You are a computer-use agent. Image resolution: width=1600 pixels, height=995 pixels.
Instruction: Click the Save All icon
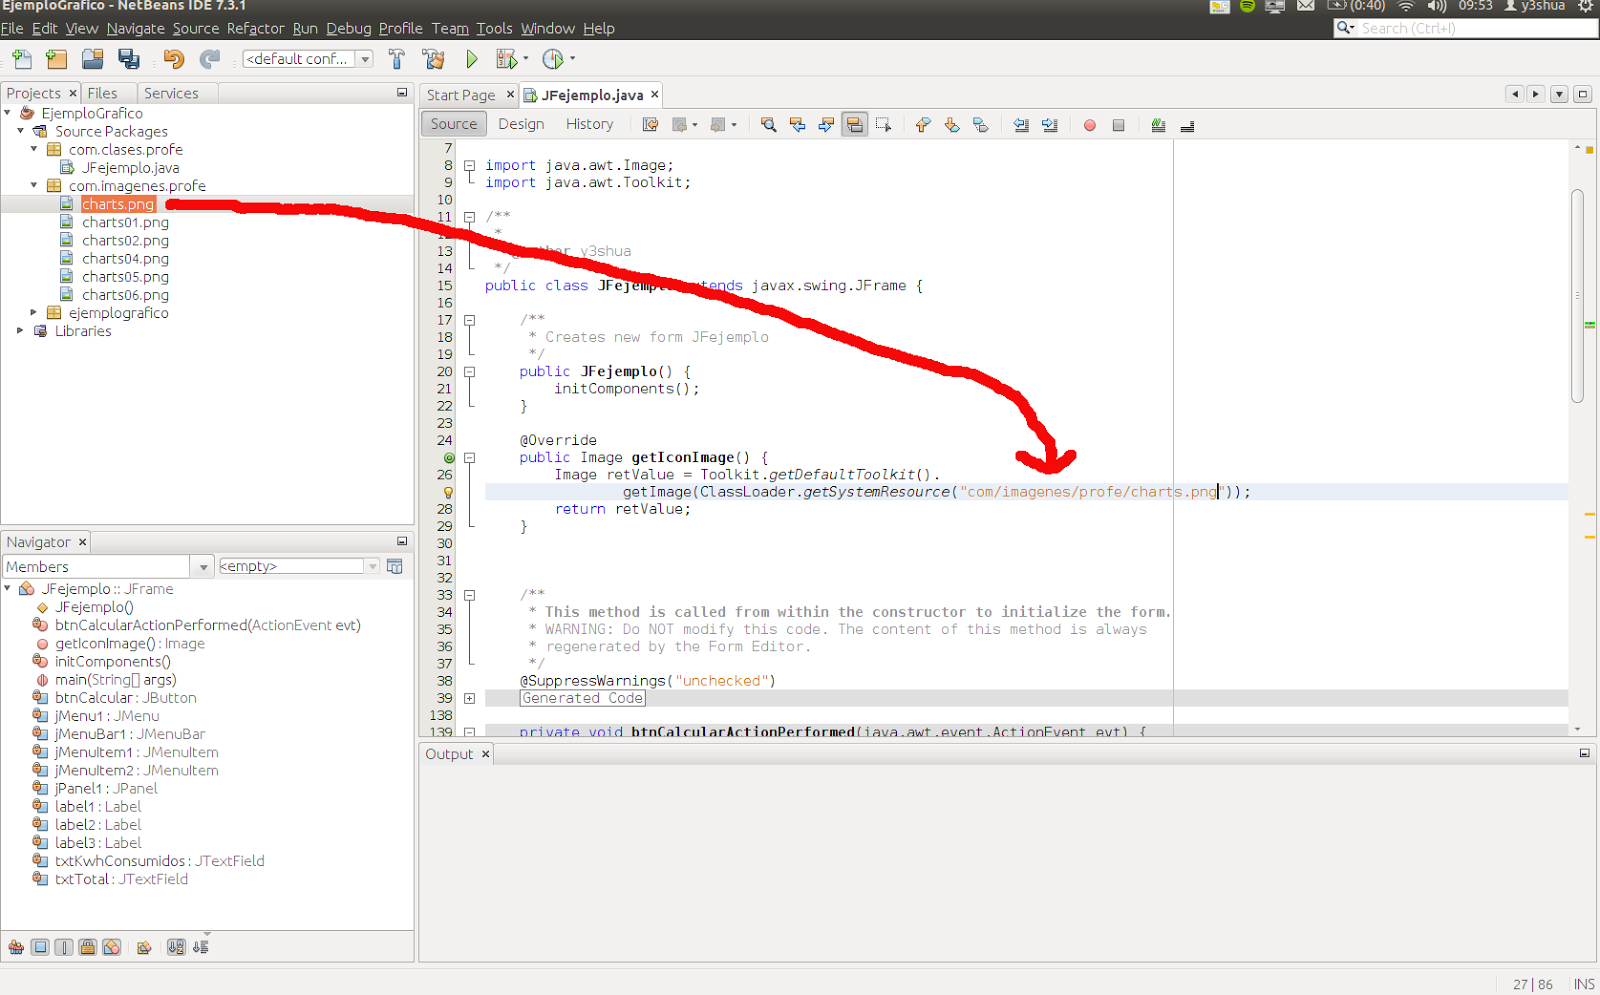point(129,59)
